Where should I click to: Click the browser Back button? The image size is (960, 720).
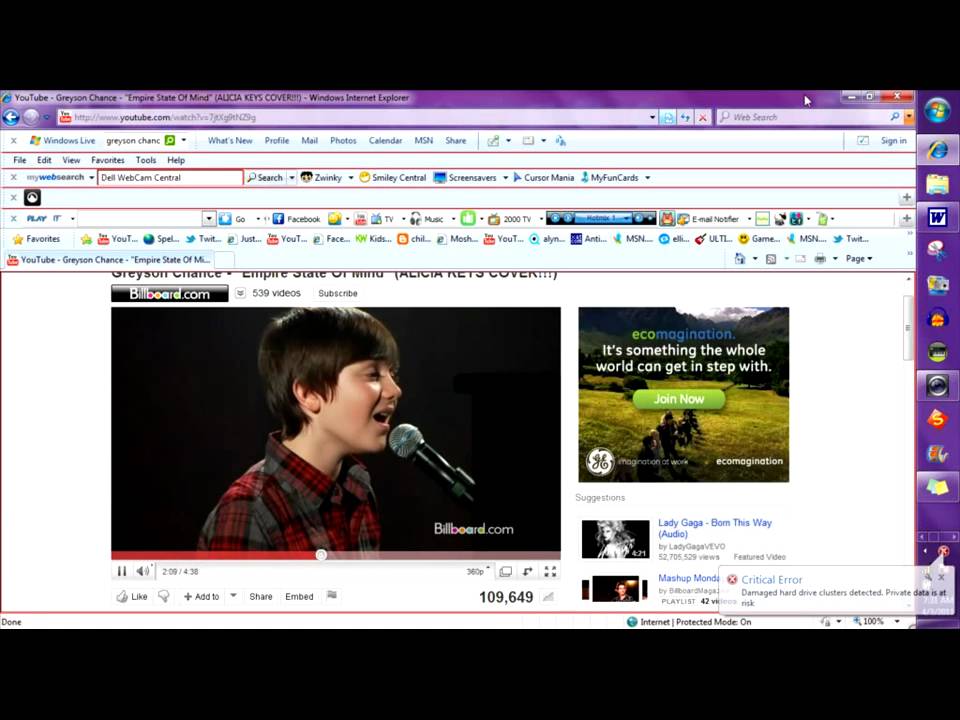coord(11,117)
